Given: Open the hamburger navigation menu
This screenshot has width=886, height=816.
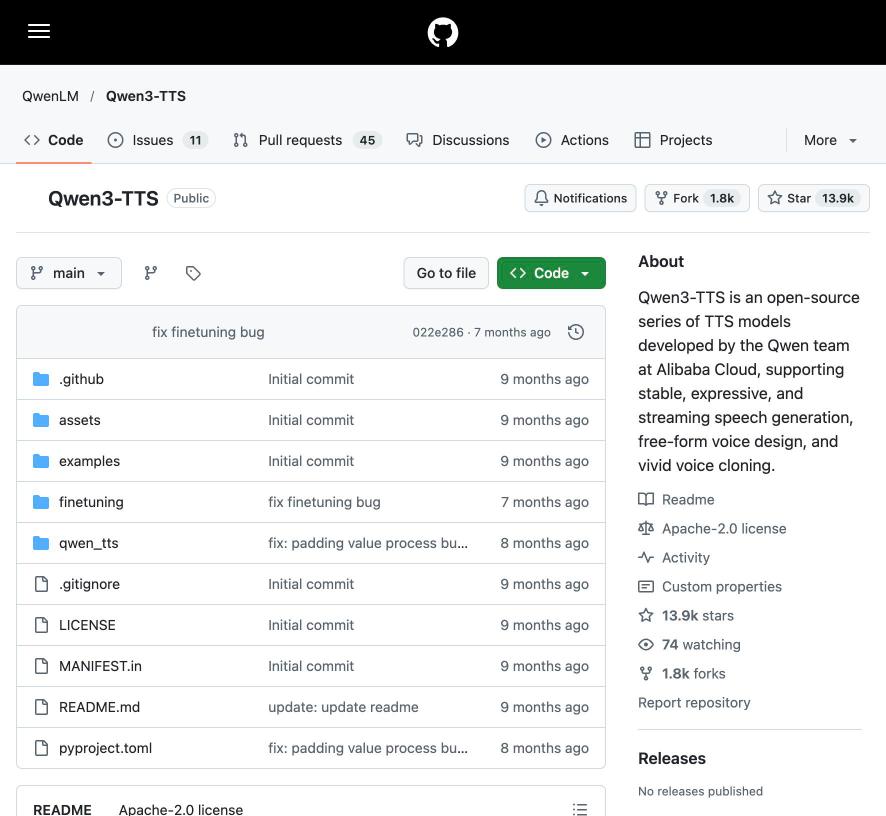Looking at the screenshot, I should [x=39, y=32].
